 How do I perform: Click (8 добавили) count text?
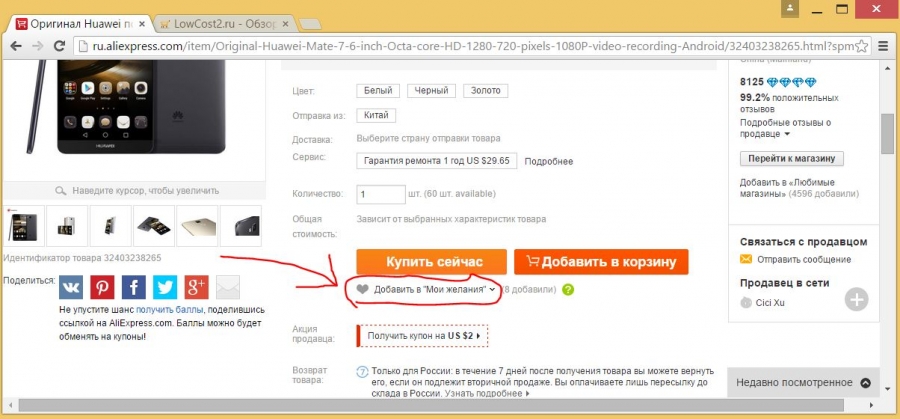pos(529,290)
